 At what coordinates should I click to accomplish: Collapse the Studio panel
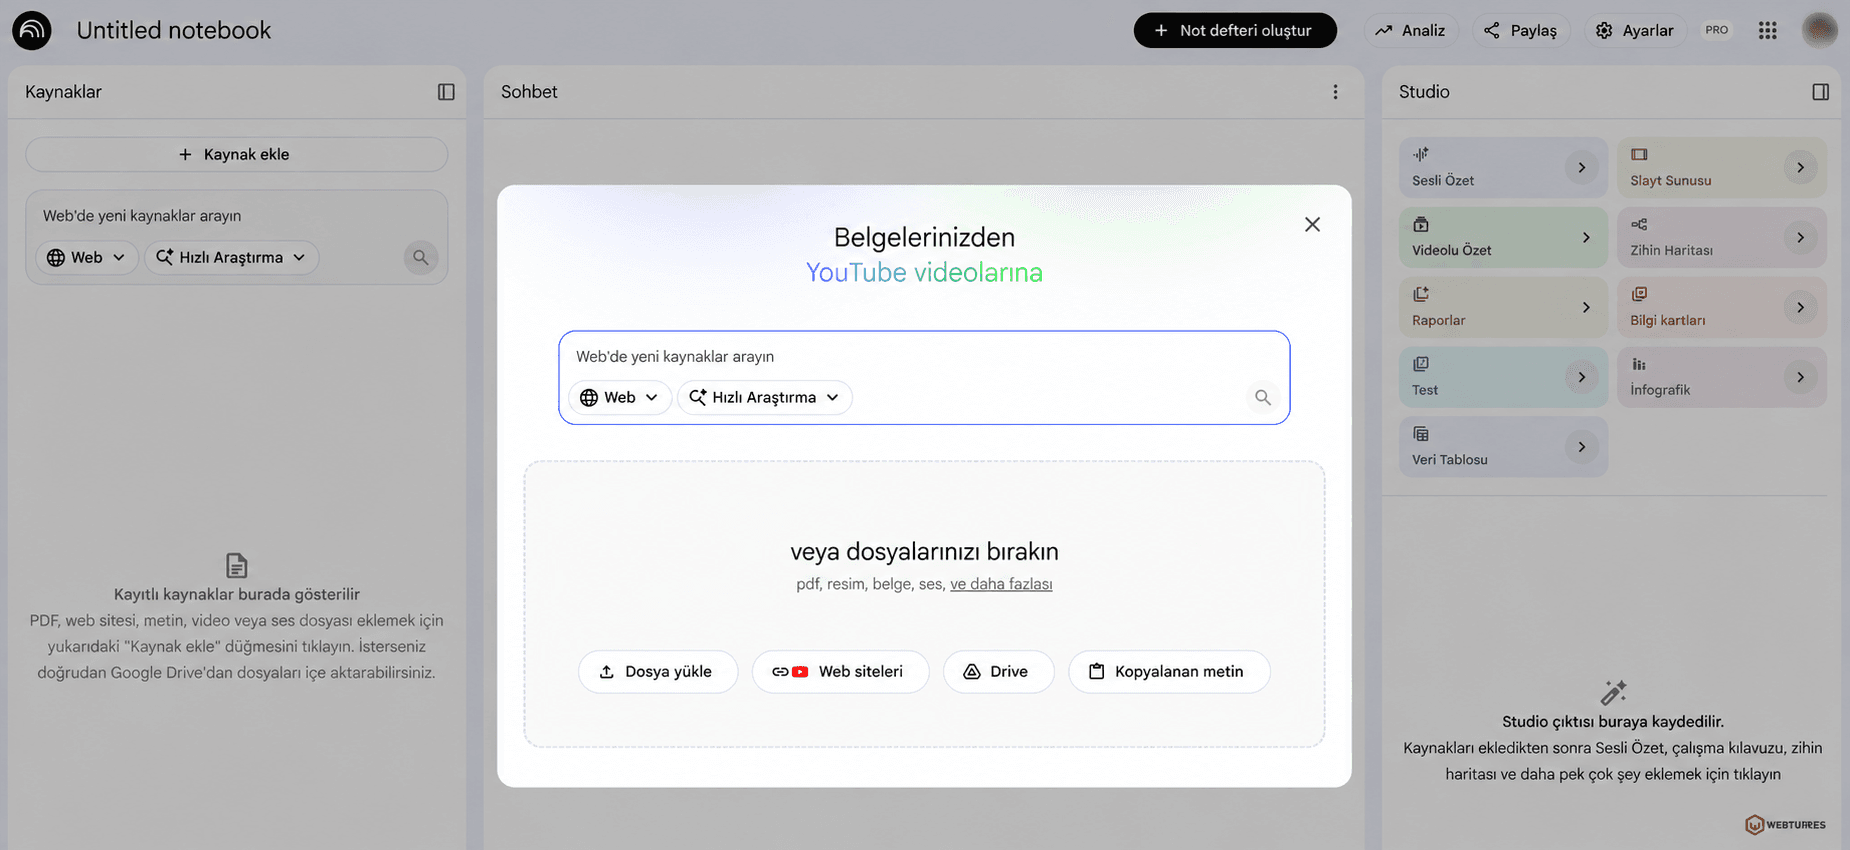point(1820,92)
